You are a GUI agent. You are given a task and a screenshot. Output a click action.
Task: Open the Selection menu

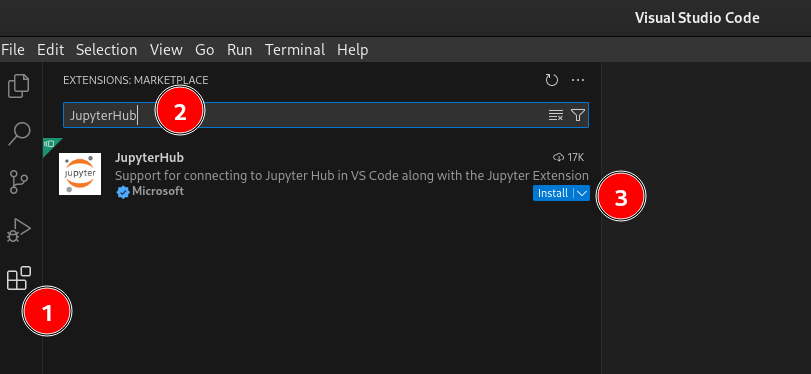click(107, 50)
